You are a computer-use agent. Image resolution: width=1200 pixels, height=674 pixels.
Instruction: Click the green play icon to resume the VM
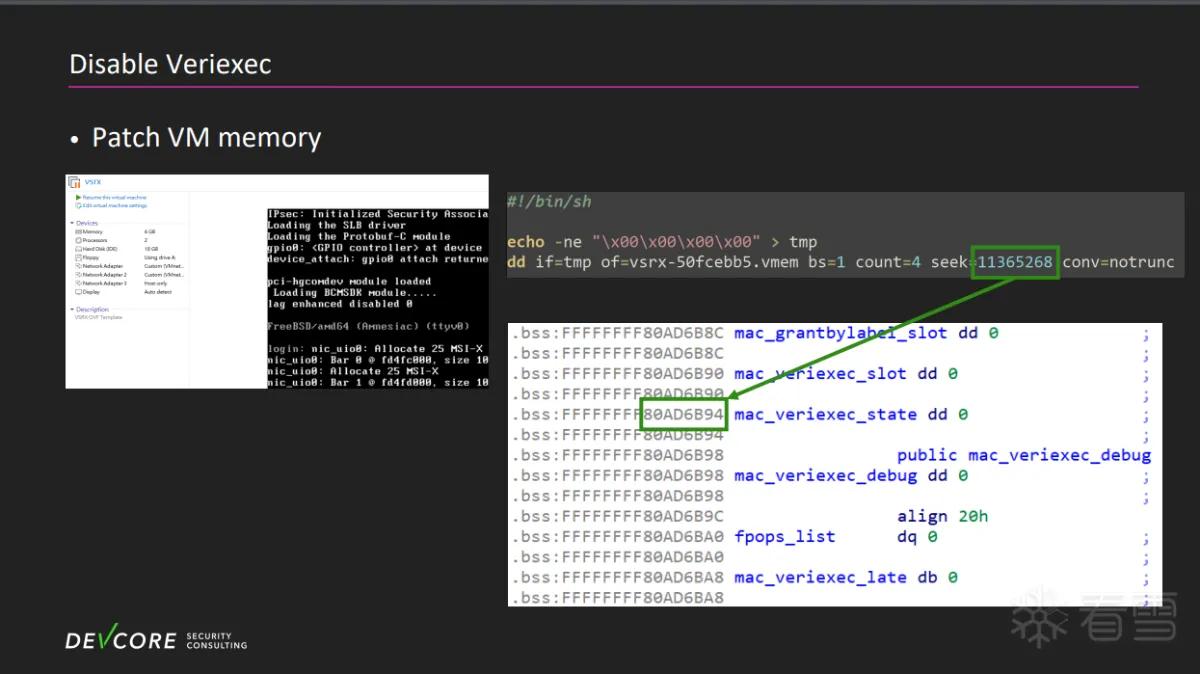(78, 197)
